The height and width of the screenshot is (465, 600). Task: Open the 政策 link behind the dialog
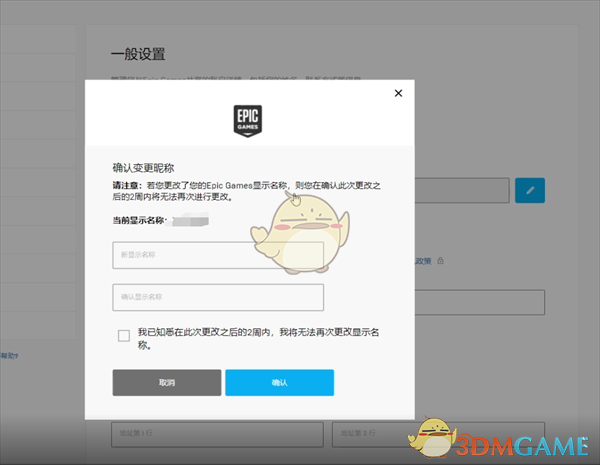point(423,261)
